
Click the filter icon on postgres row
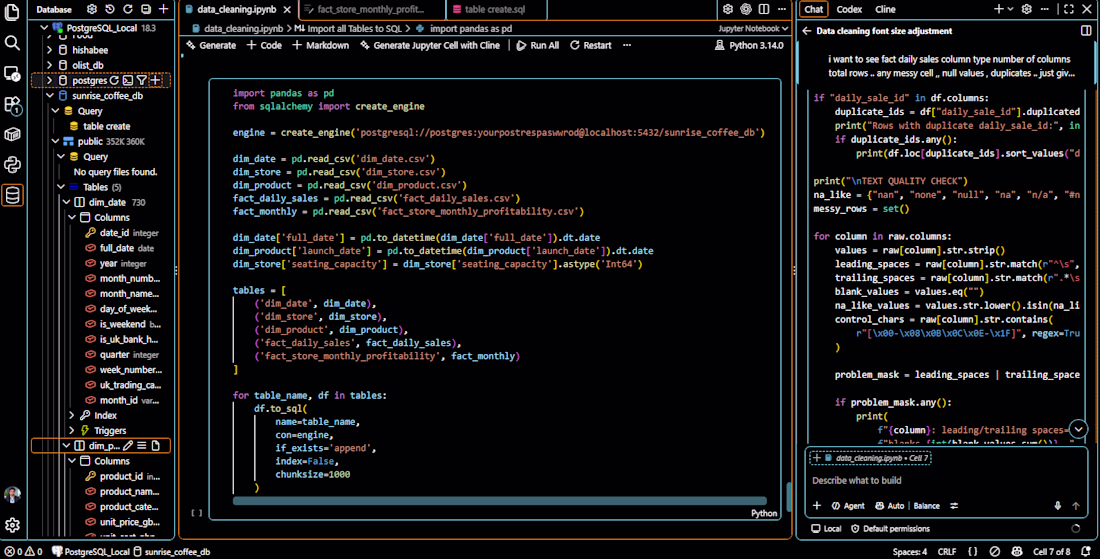142,81
